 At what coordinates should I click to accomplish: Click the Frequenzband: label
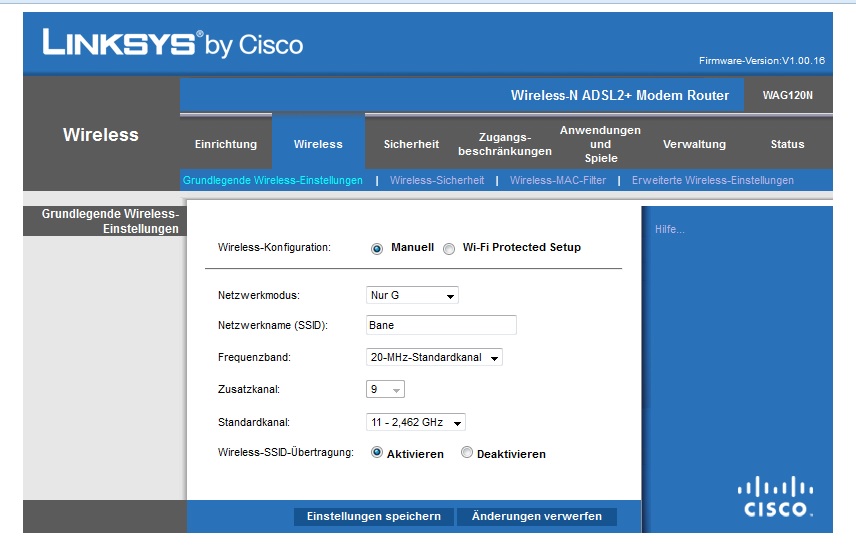[254, 357]
